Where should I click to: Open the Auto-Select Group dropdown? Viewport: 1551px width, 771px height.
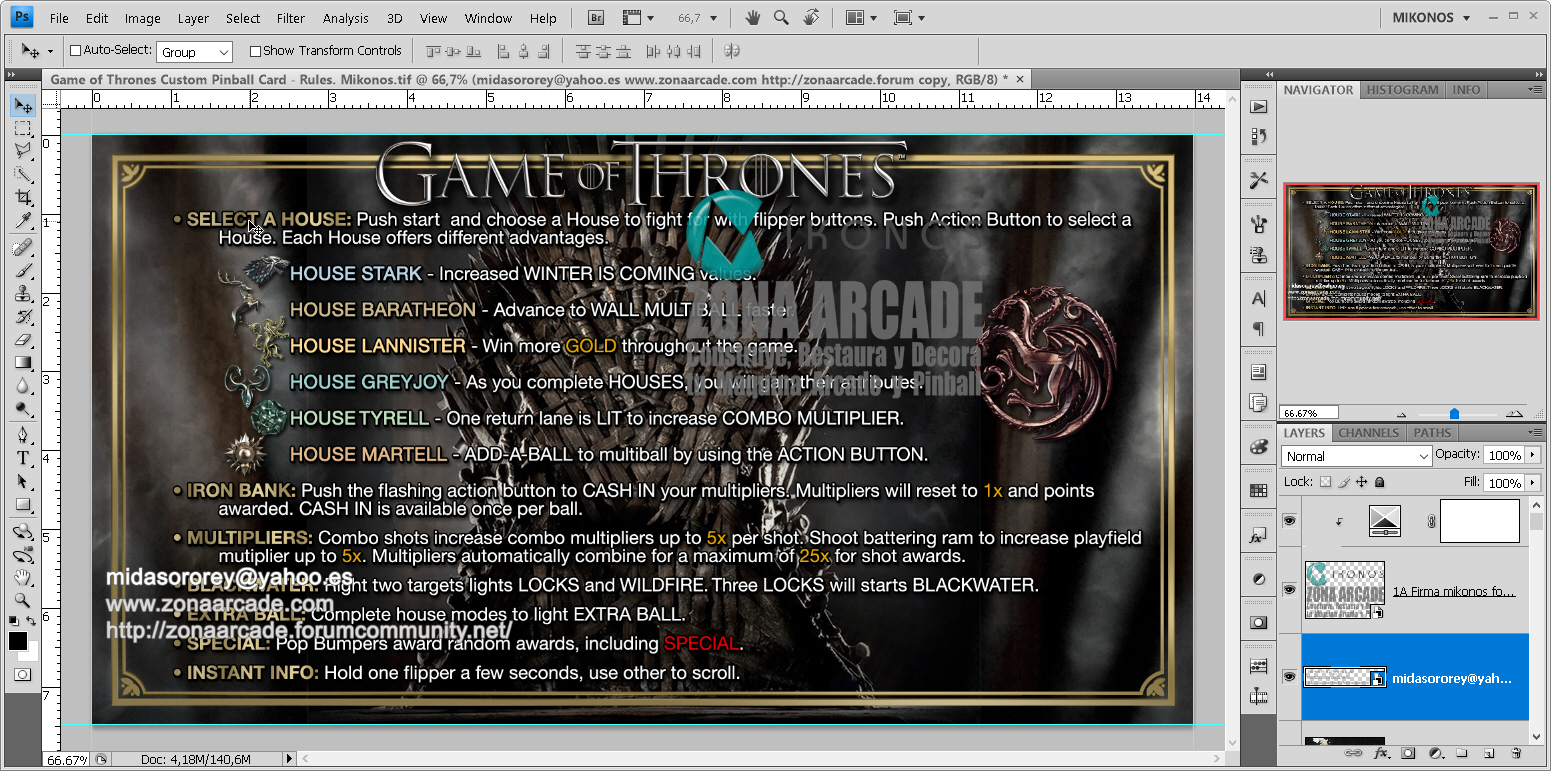tap(195, 52)
